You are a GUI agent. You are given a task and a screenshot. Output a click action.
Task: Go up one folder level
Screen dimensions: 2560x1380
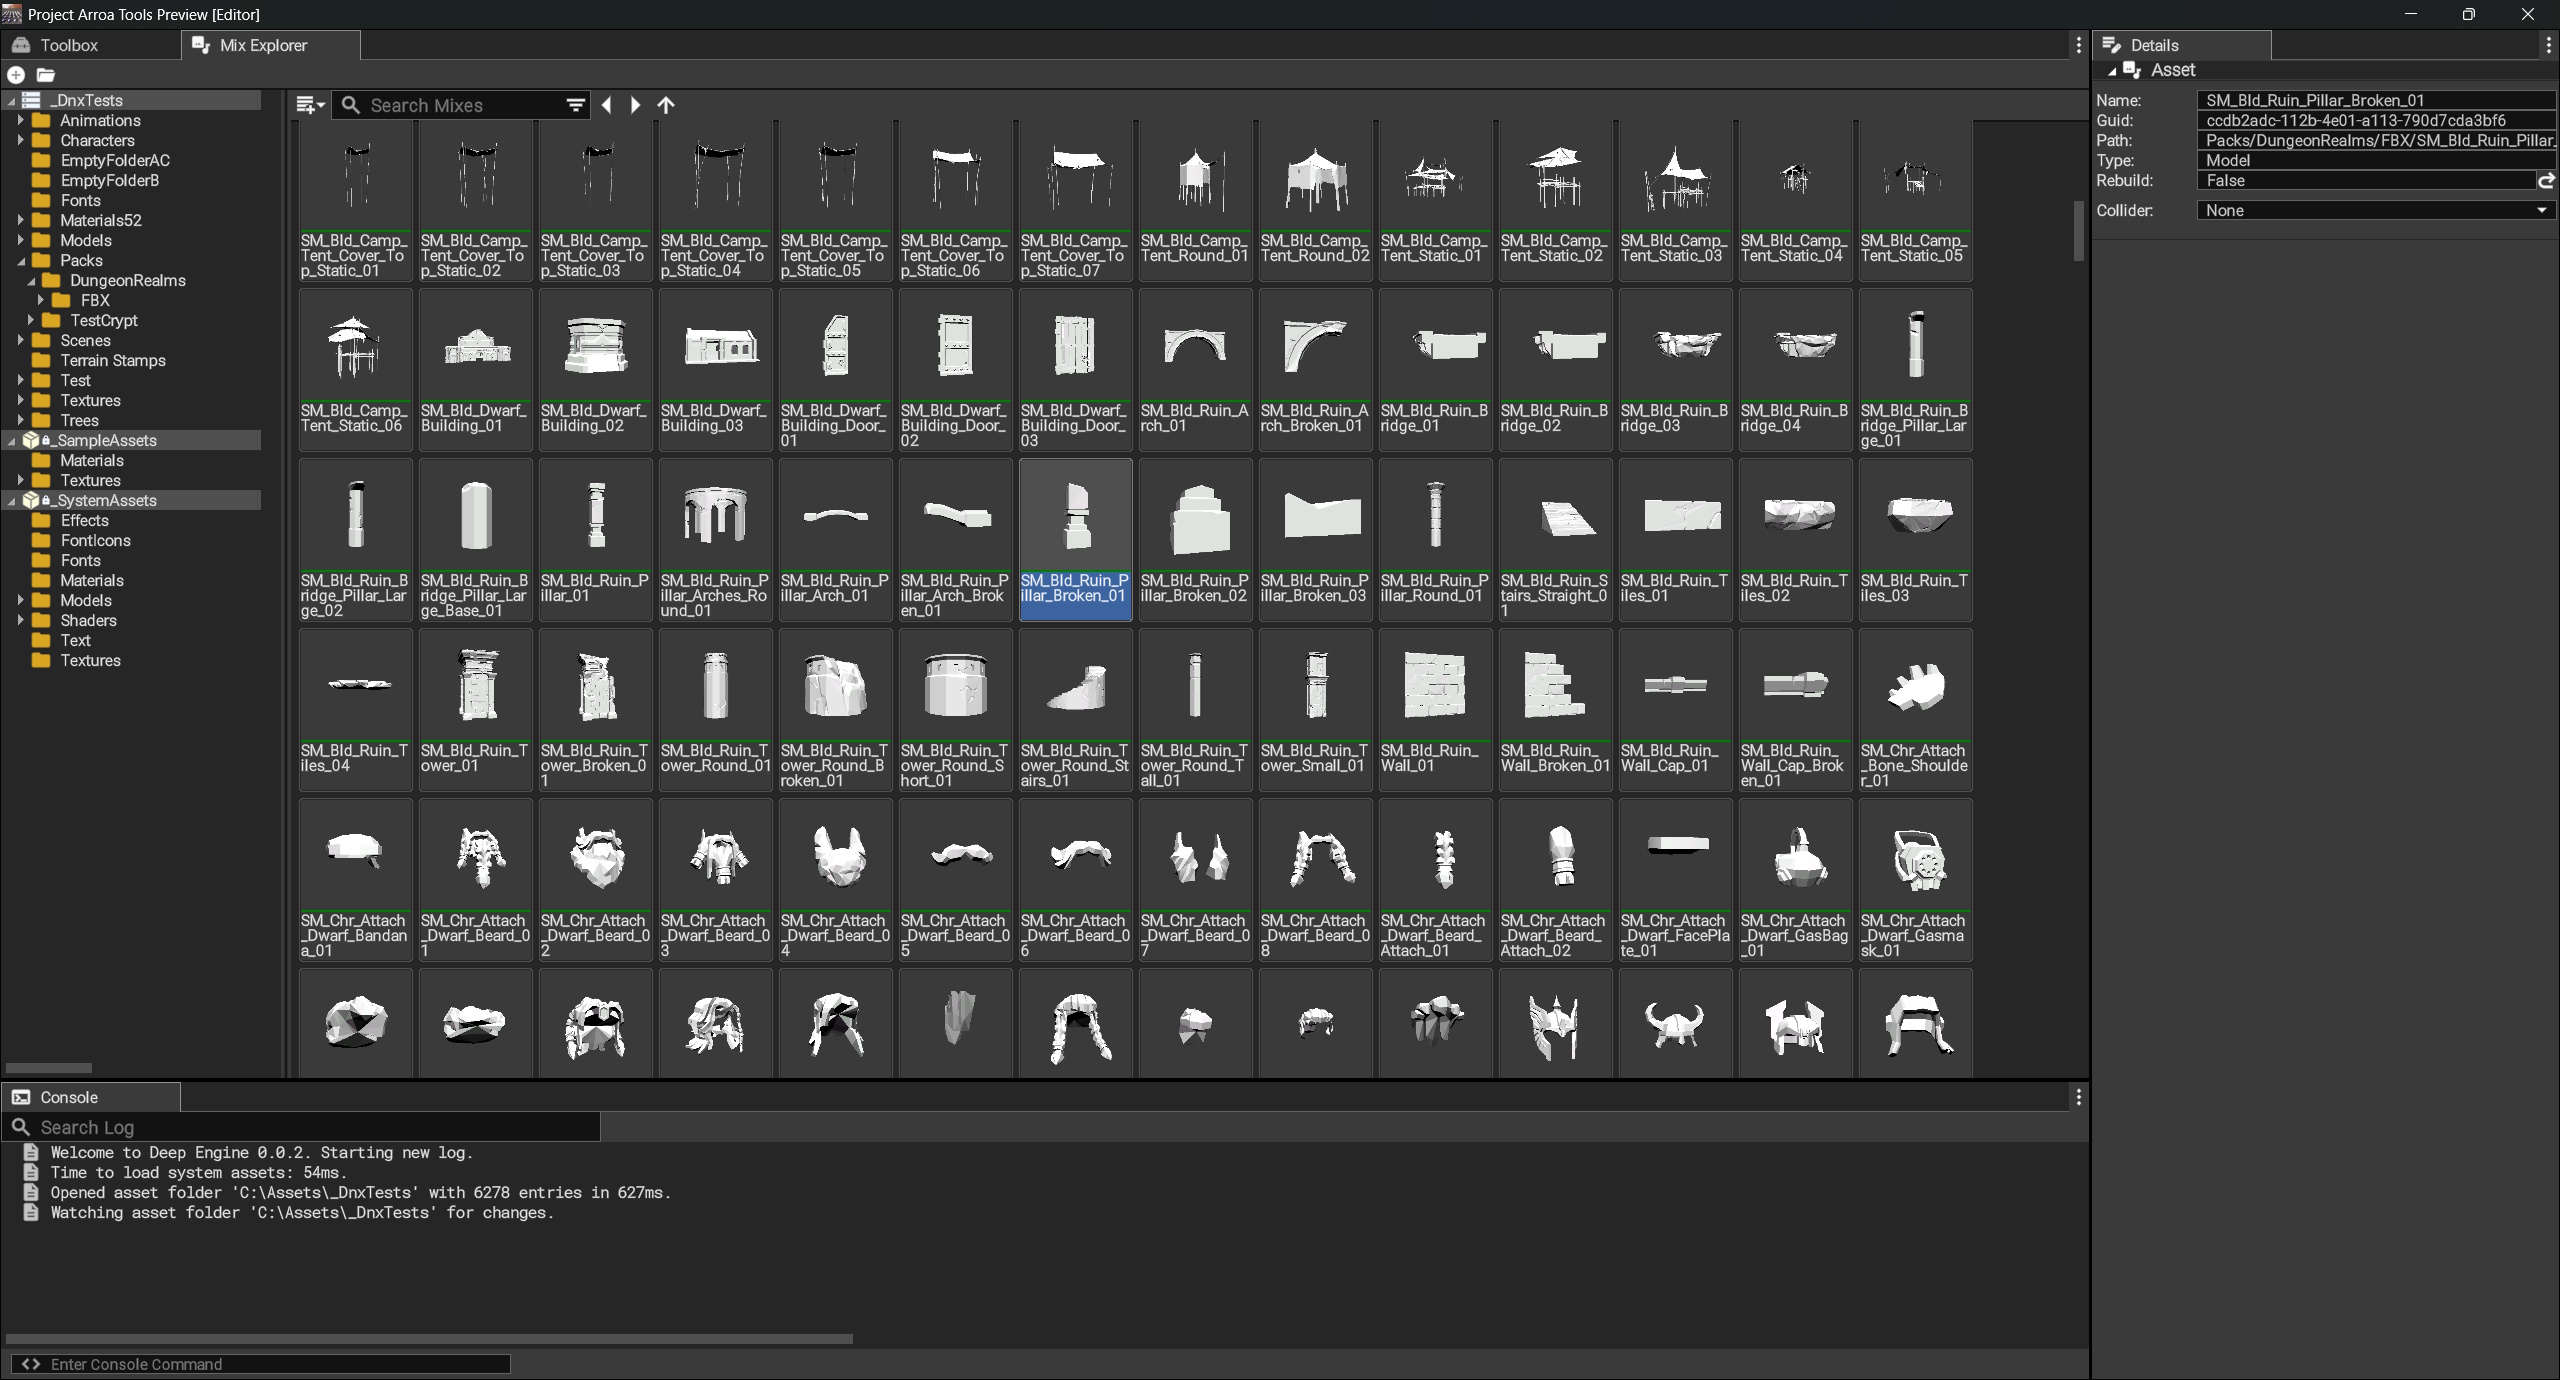pyautogui.click(x=666, y=105)
